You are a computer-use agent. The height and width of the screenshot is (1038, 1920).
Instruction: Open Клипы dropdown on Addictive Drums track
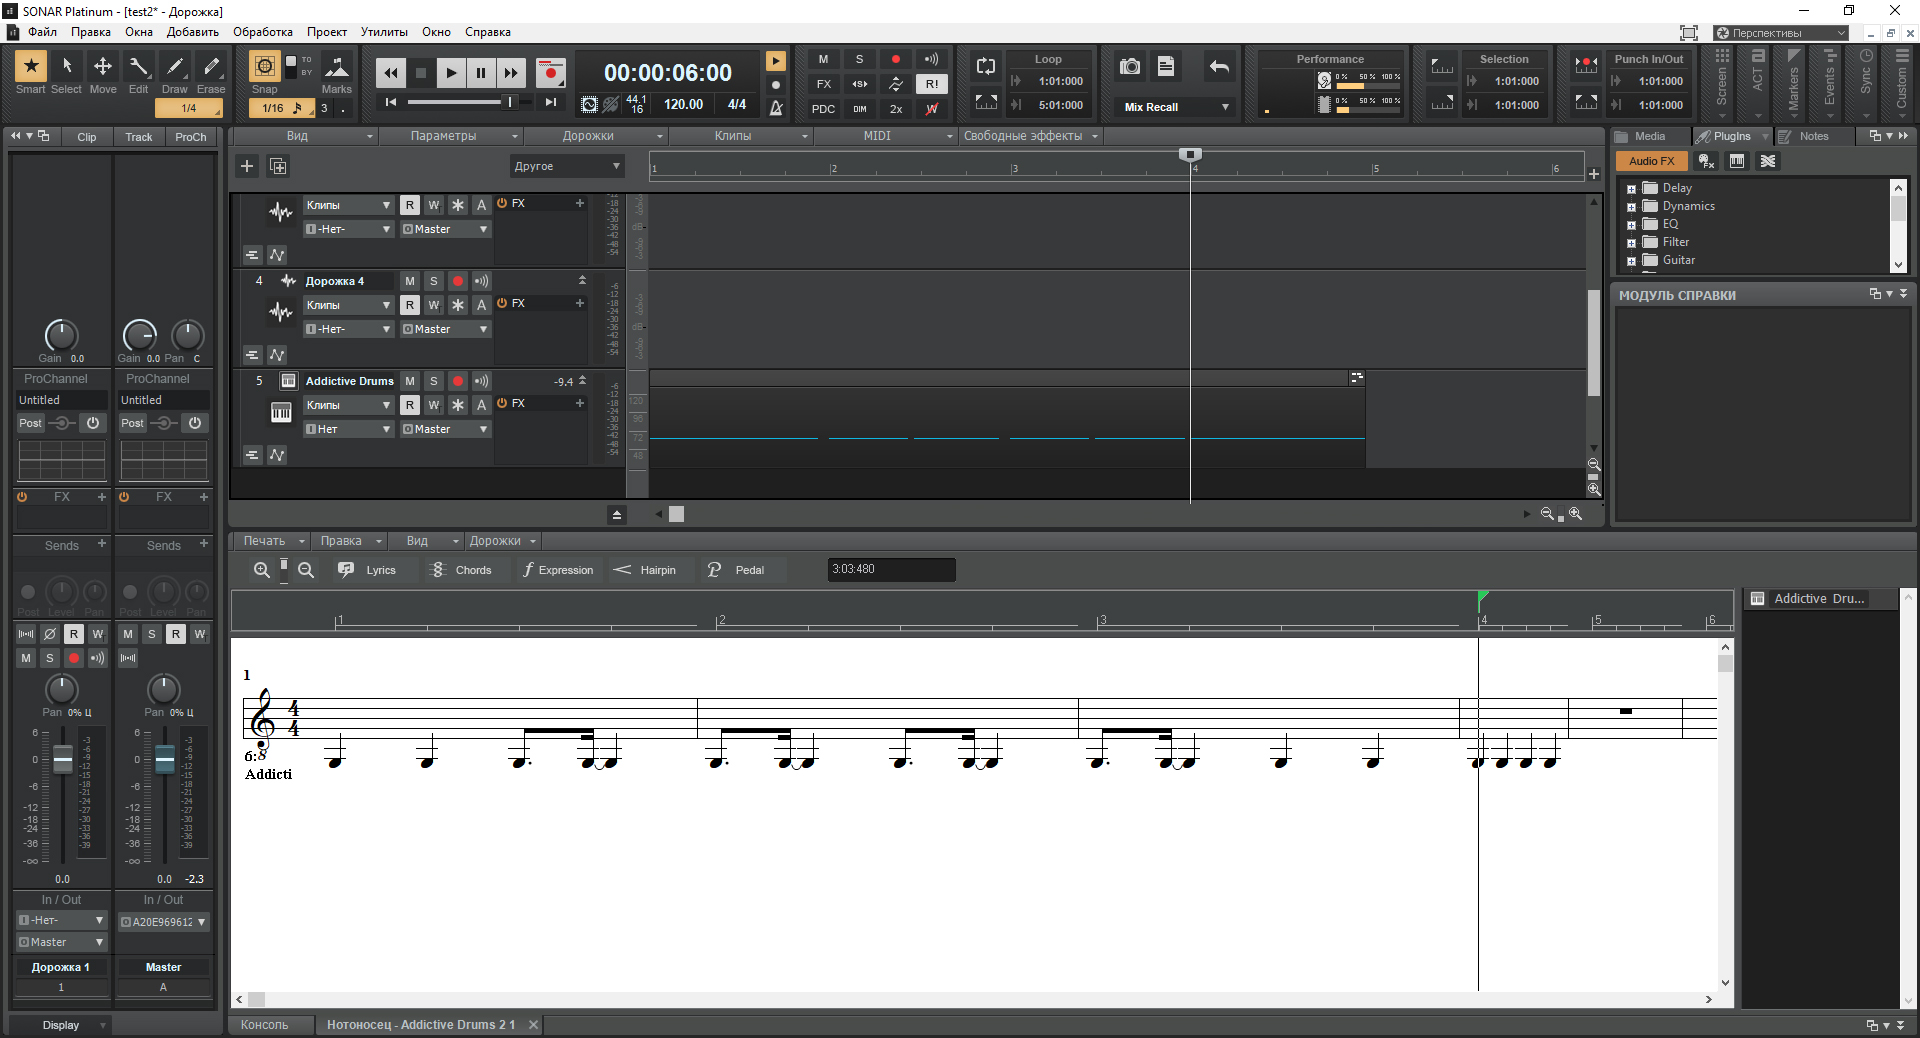coord(348,405)
